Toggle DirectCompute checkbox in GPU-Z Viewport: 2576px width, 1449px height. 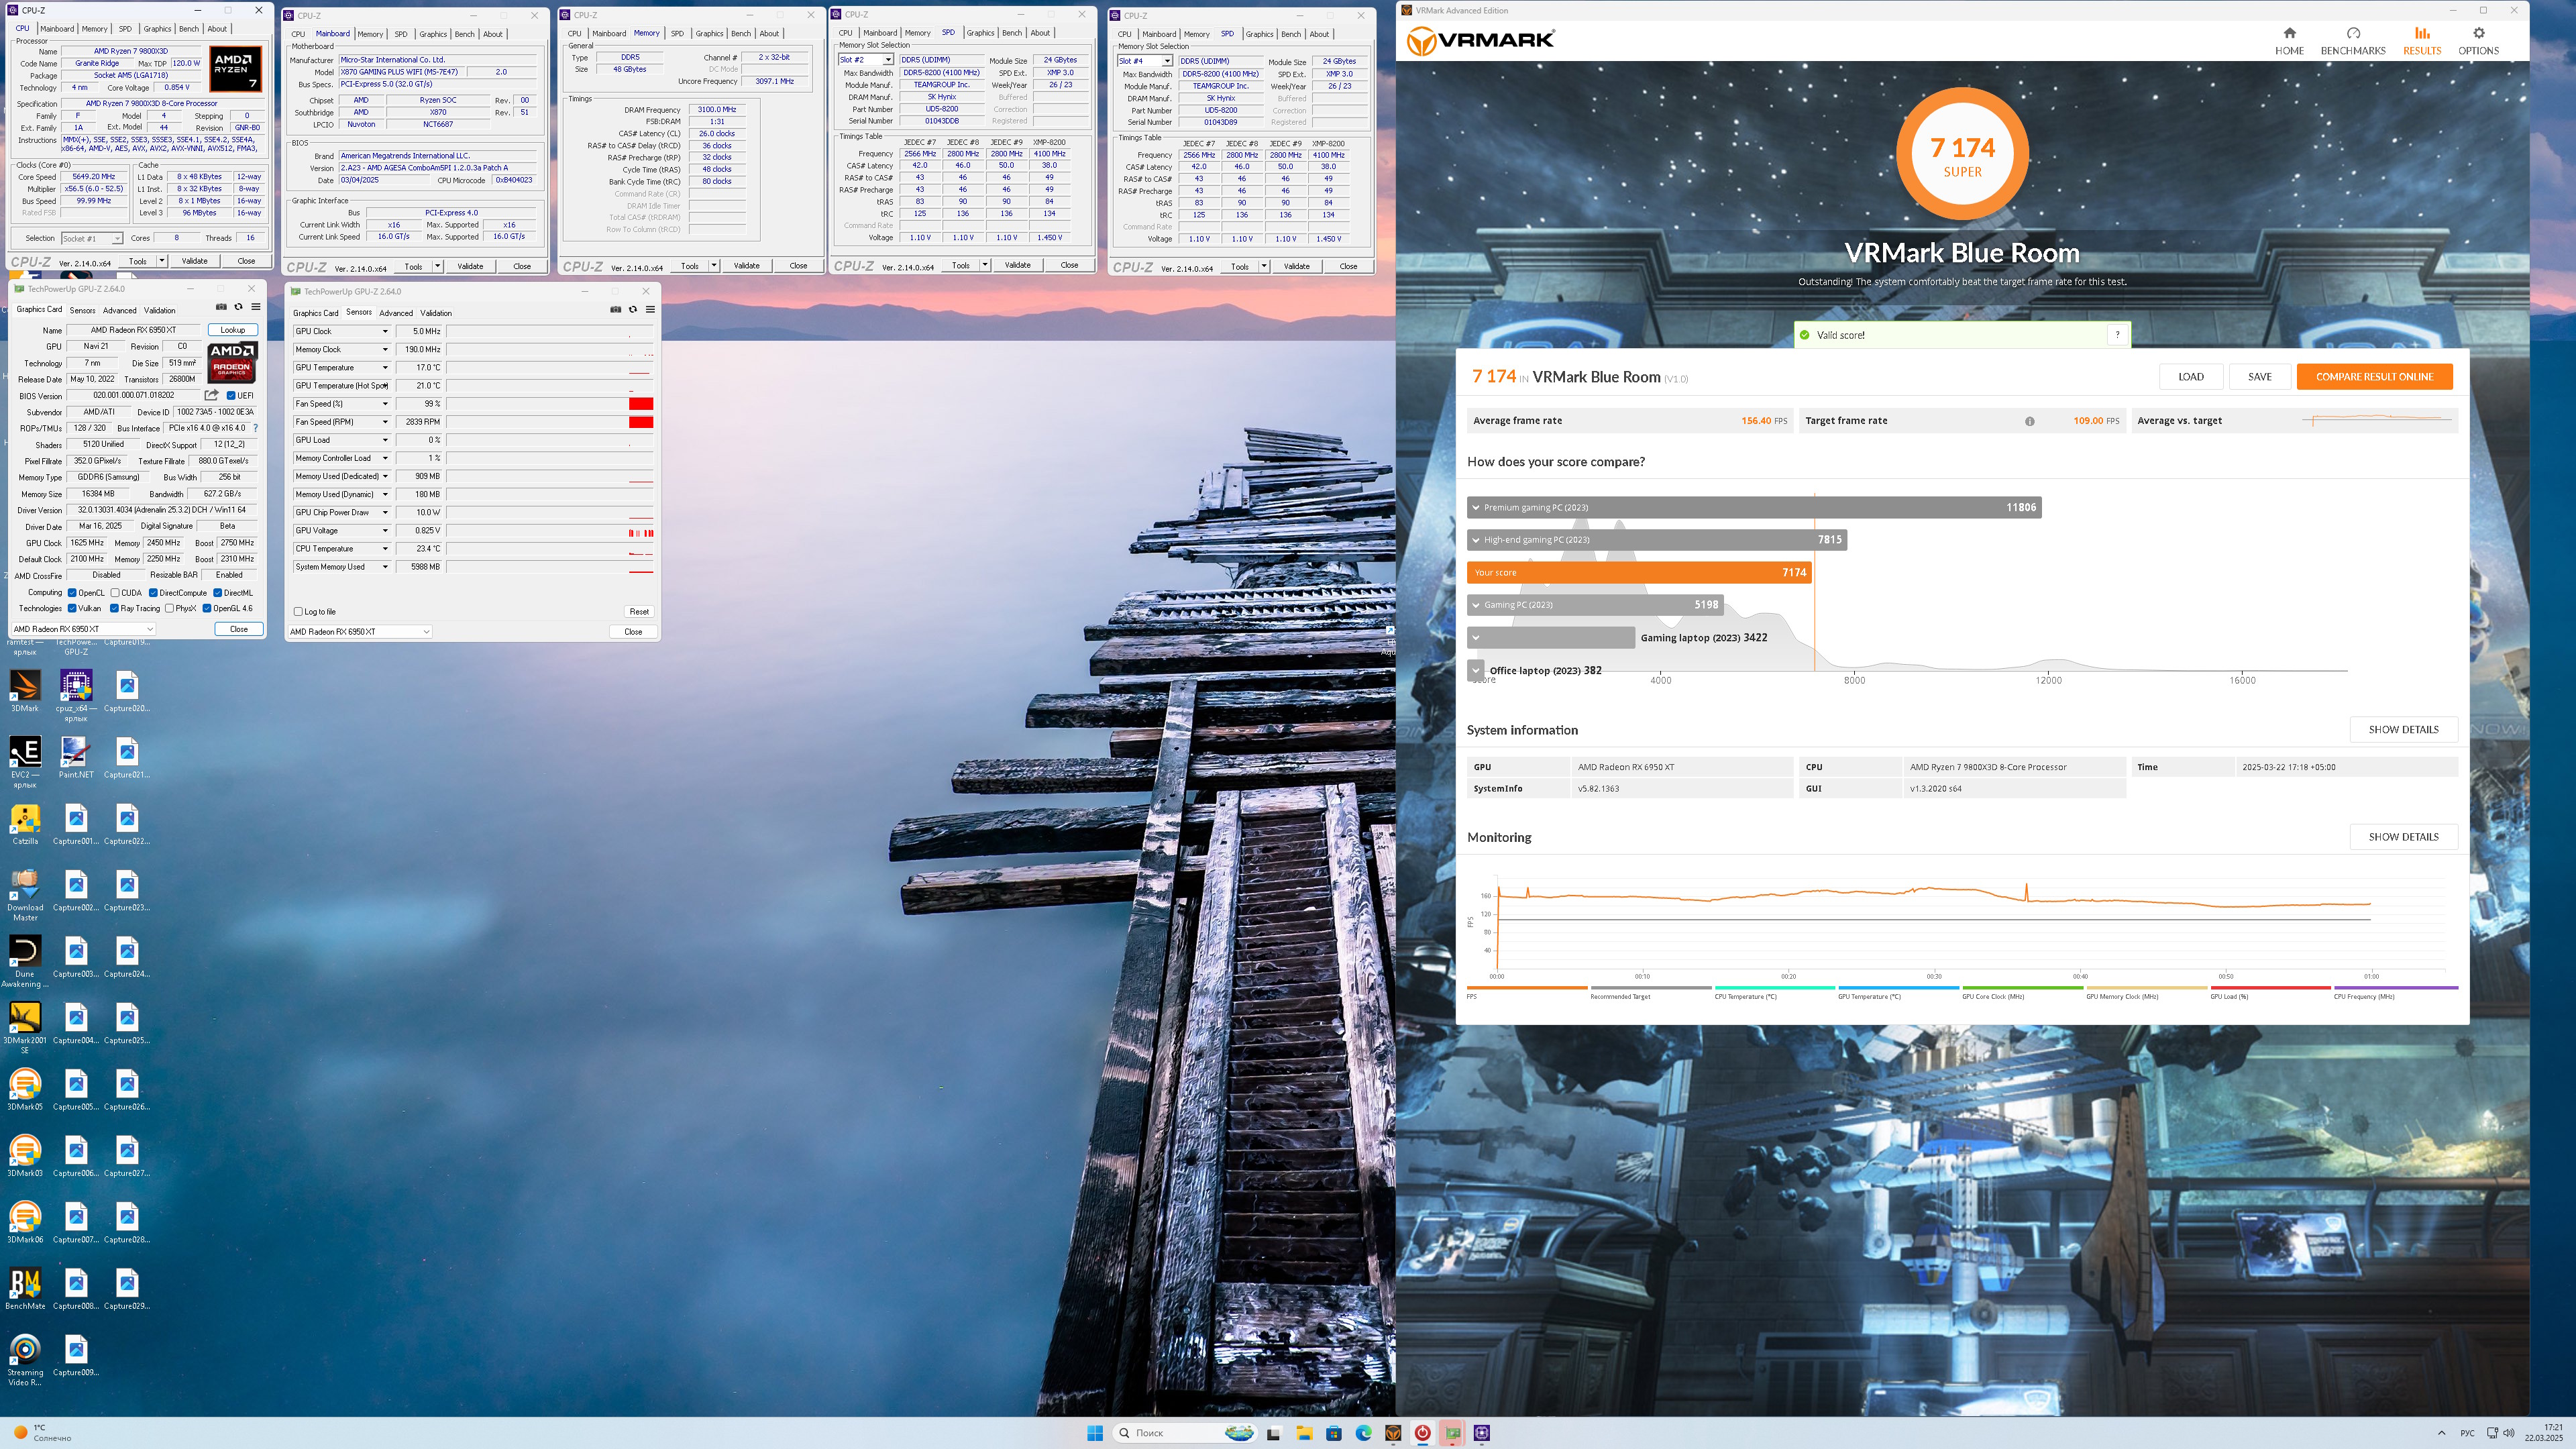[x=153, y=593]
